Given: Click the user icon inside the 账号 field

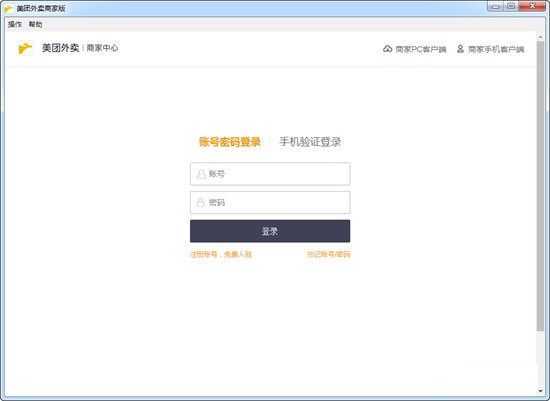Looking at the screenshot, I should [201, 174].
